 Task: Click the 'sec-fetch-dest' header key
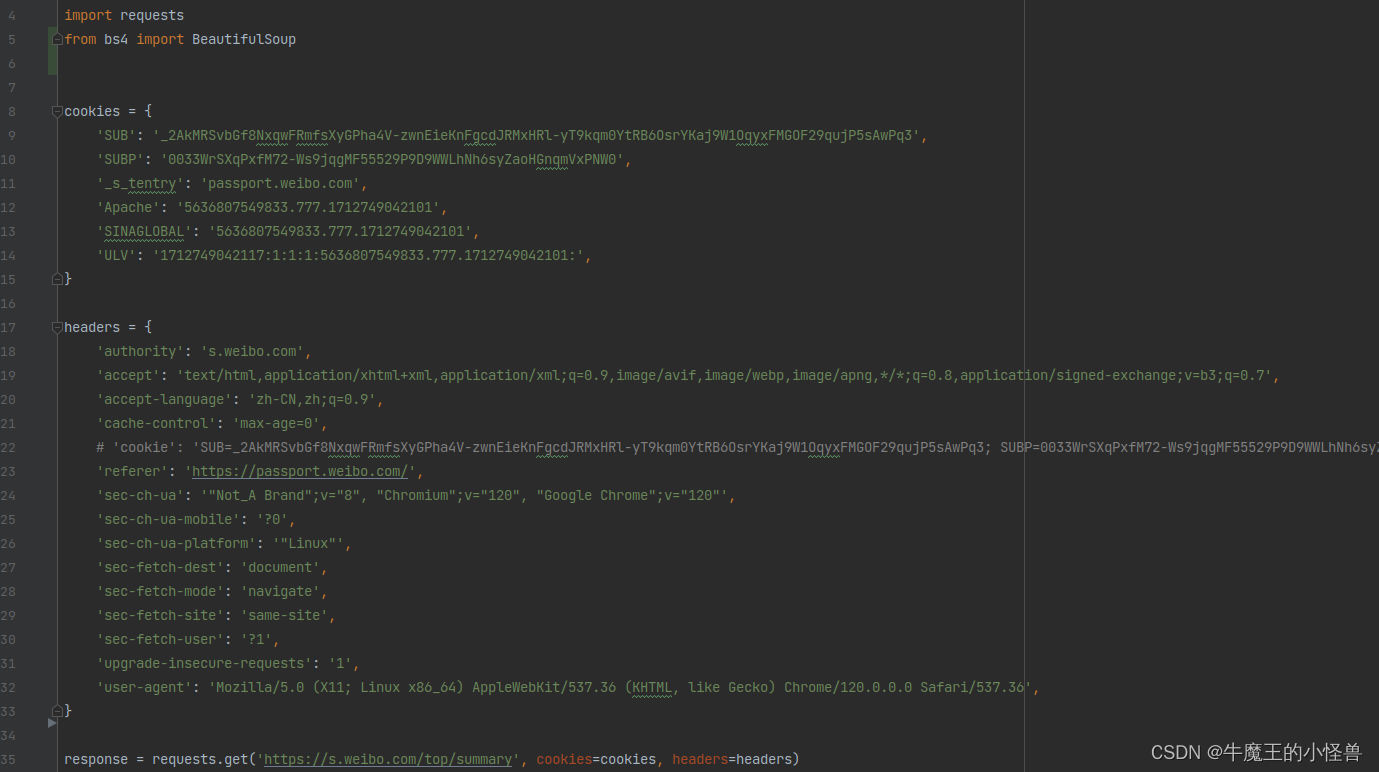point(160,567)
